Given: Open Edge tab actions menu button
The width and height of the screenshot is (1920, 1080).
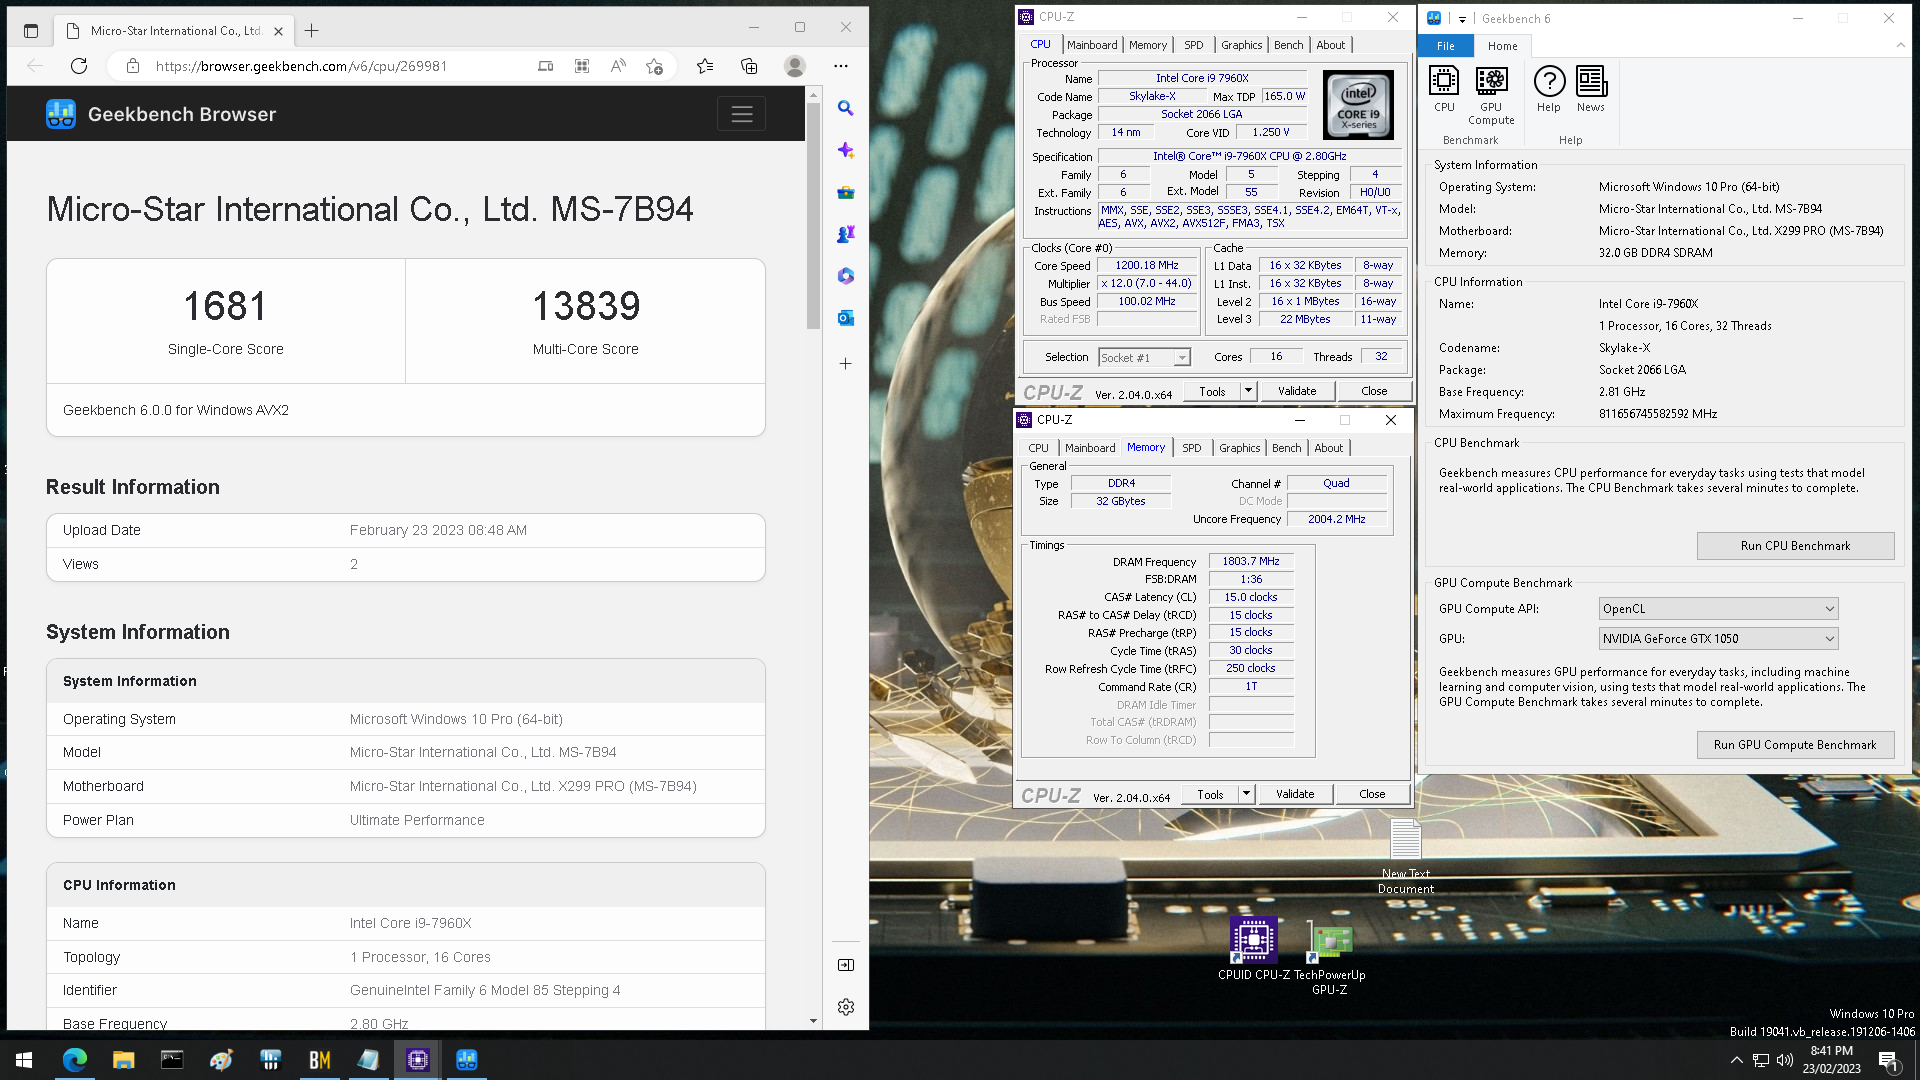Looking at the screenshot, I should click(31, 31).
